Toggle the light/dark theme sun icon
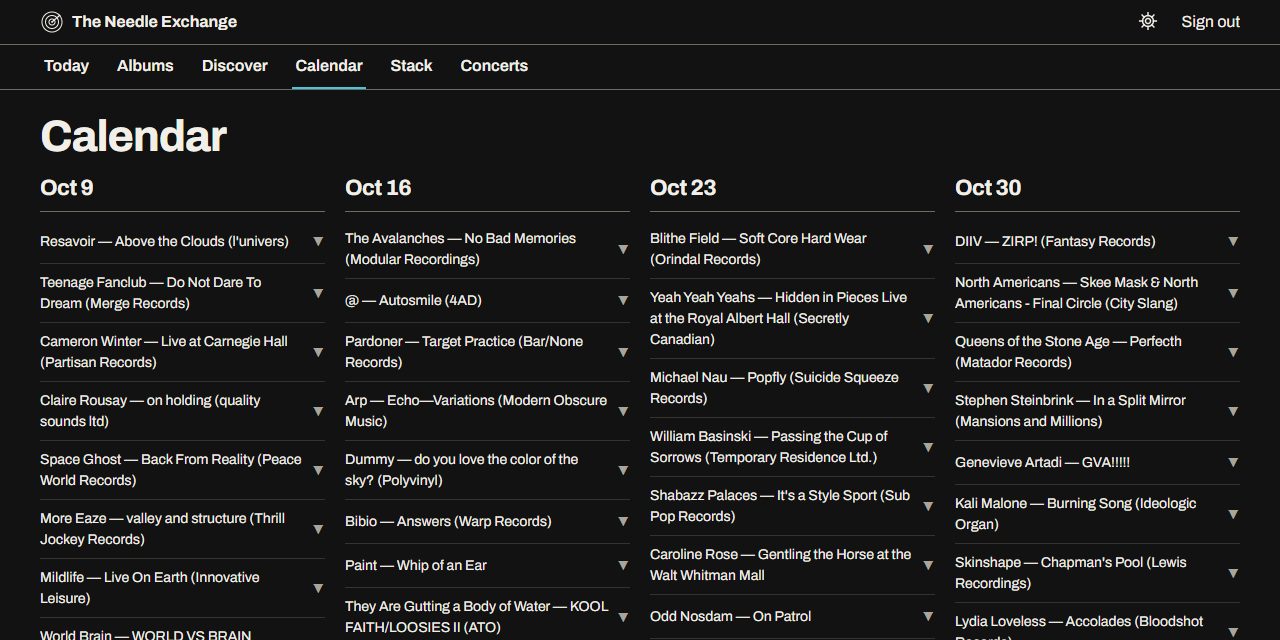Image resolution: width=1280 pixels, height=640 pixels. click(x=1148, y=21)
